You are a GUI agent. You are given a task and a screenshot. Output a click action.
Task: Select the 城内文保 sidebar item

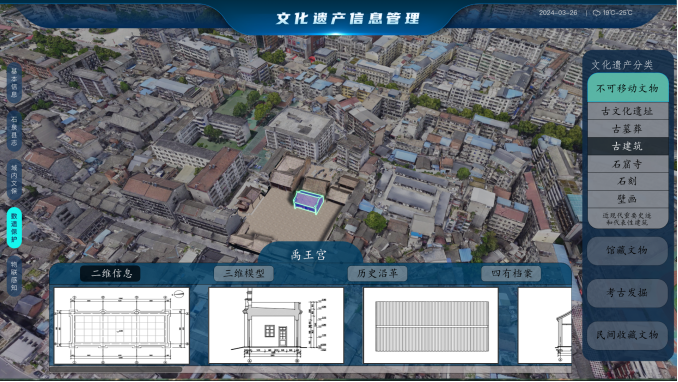(14, 179)
